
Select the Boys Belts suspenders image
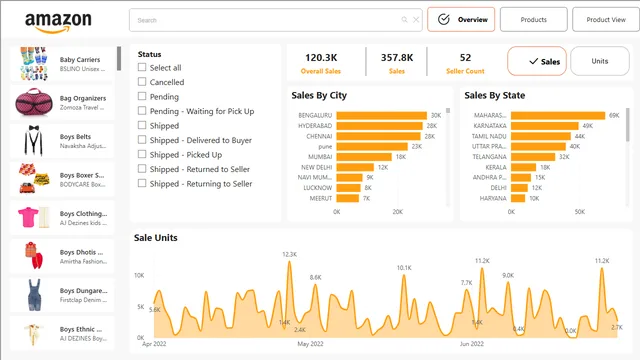pos(33,140)
